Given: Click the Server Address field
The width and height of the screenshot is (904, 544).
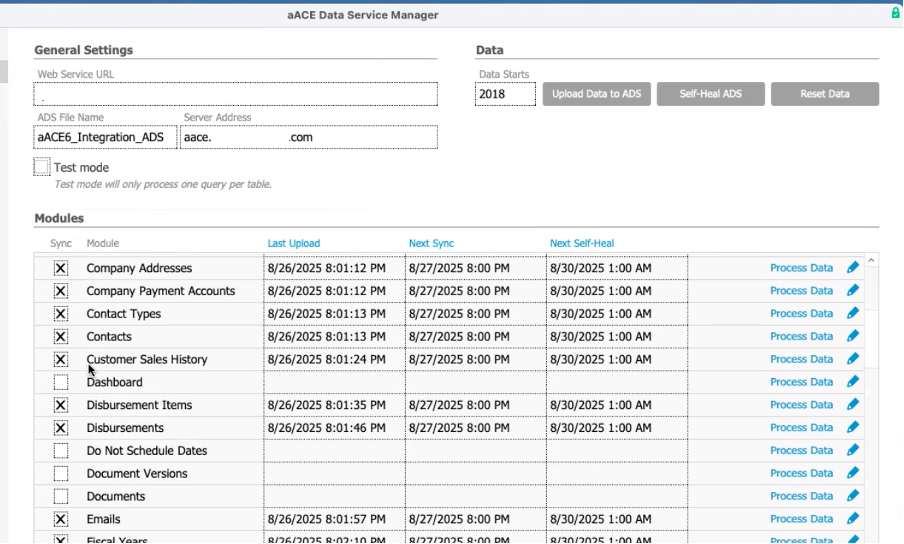Looking at the screenshot, I should [308, 137].
